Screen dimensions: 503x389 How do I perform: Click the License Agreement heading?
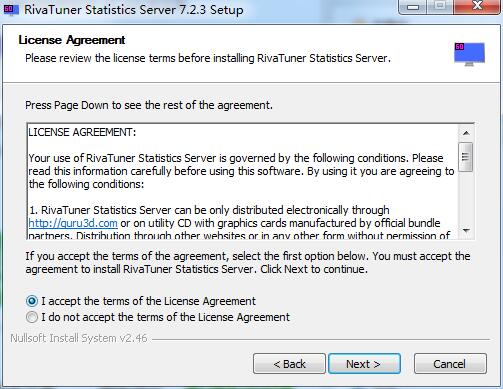pyautogui.click(x=72, y=40)
